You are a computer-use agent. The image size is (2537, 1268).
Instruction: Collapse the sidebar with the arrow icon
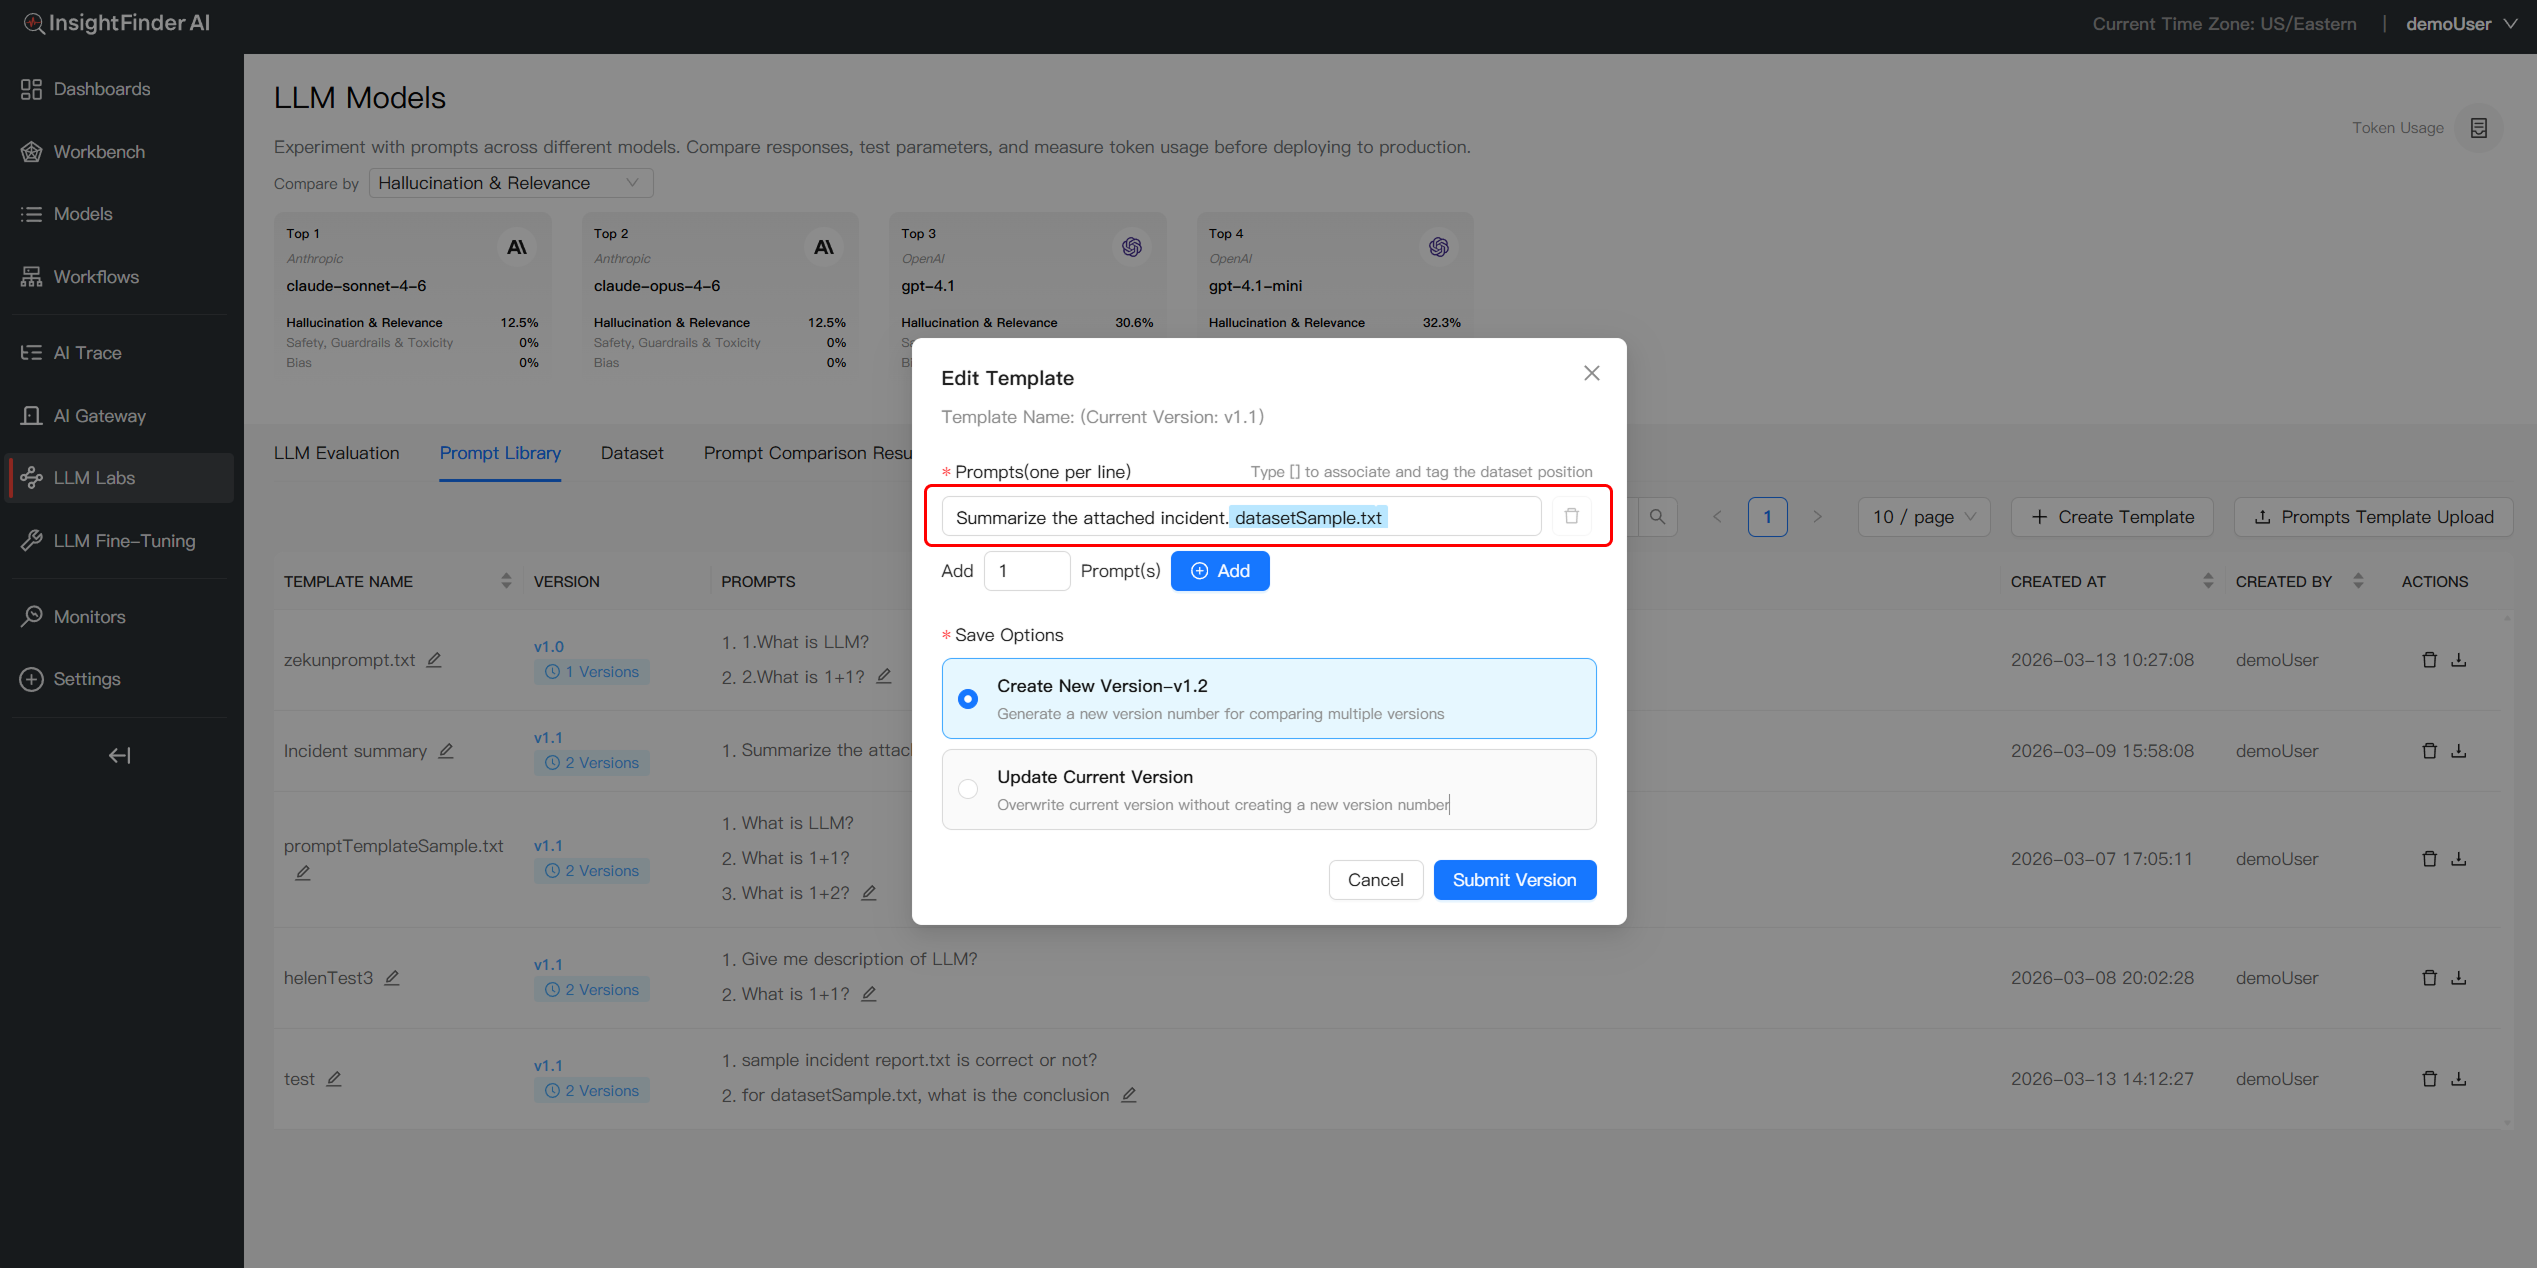(119, 755)
